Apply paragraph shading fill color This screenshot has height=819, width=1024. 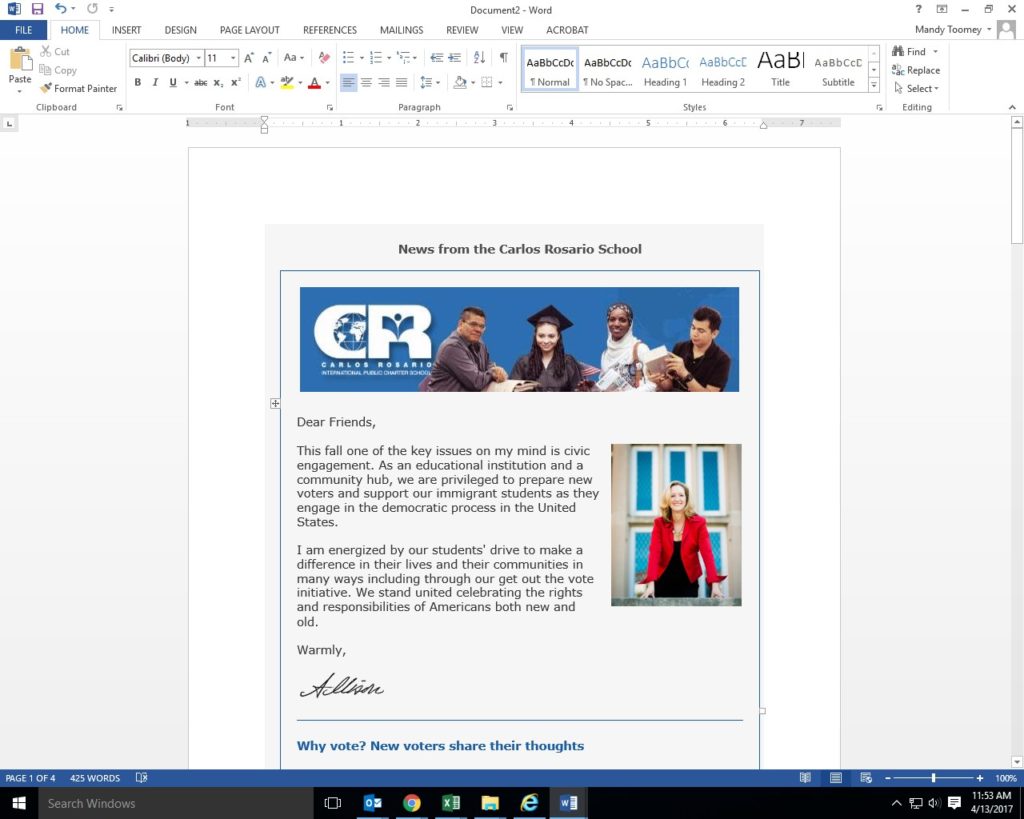pos(460,82)
